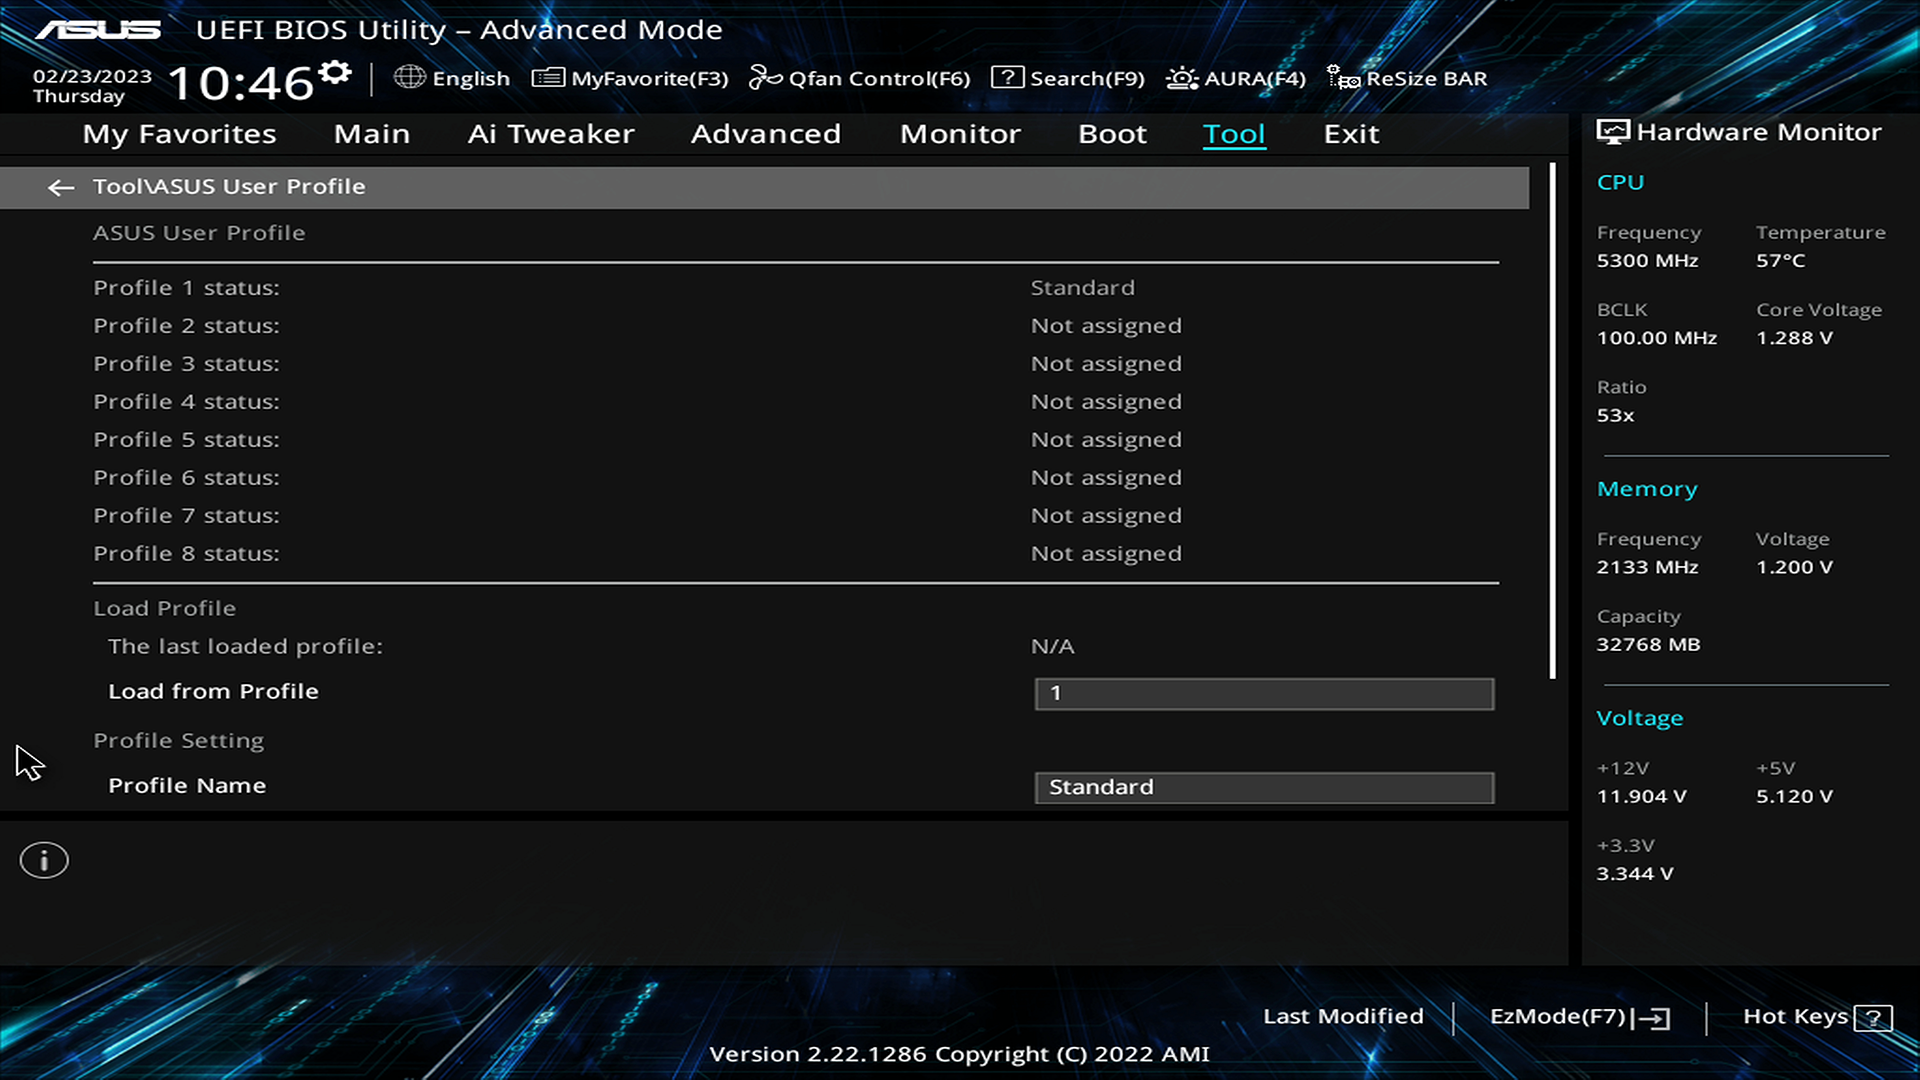
Task: Open MyFavorite(F3) list icon
Action: 548,77
